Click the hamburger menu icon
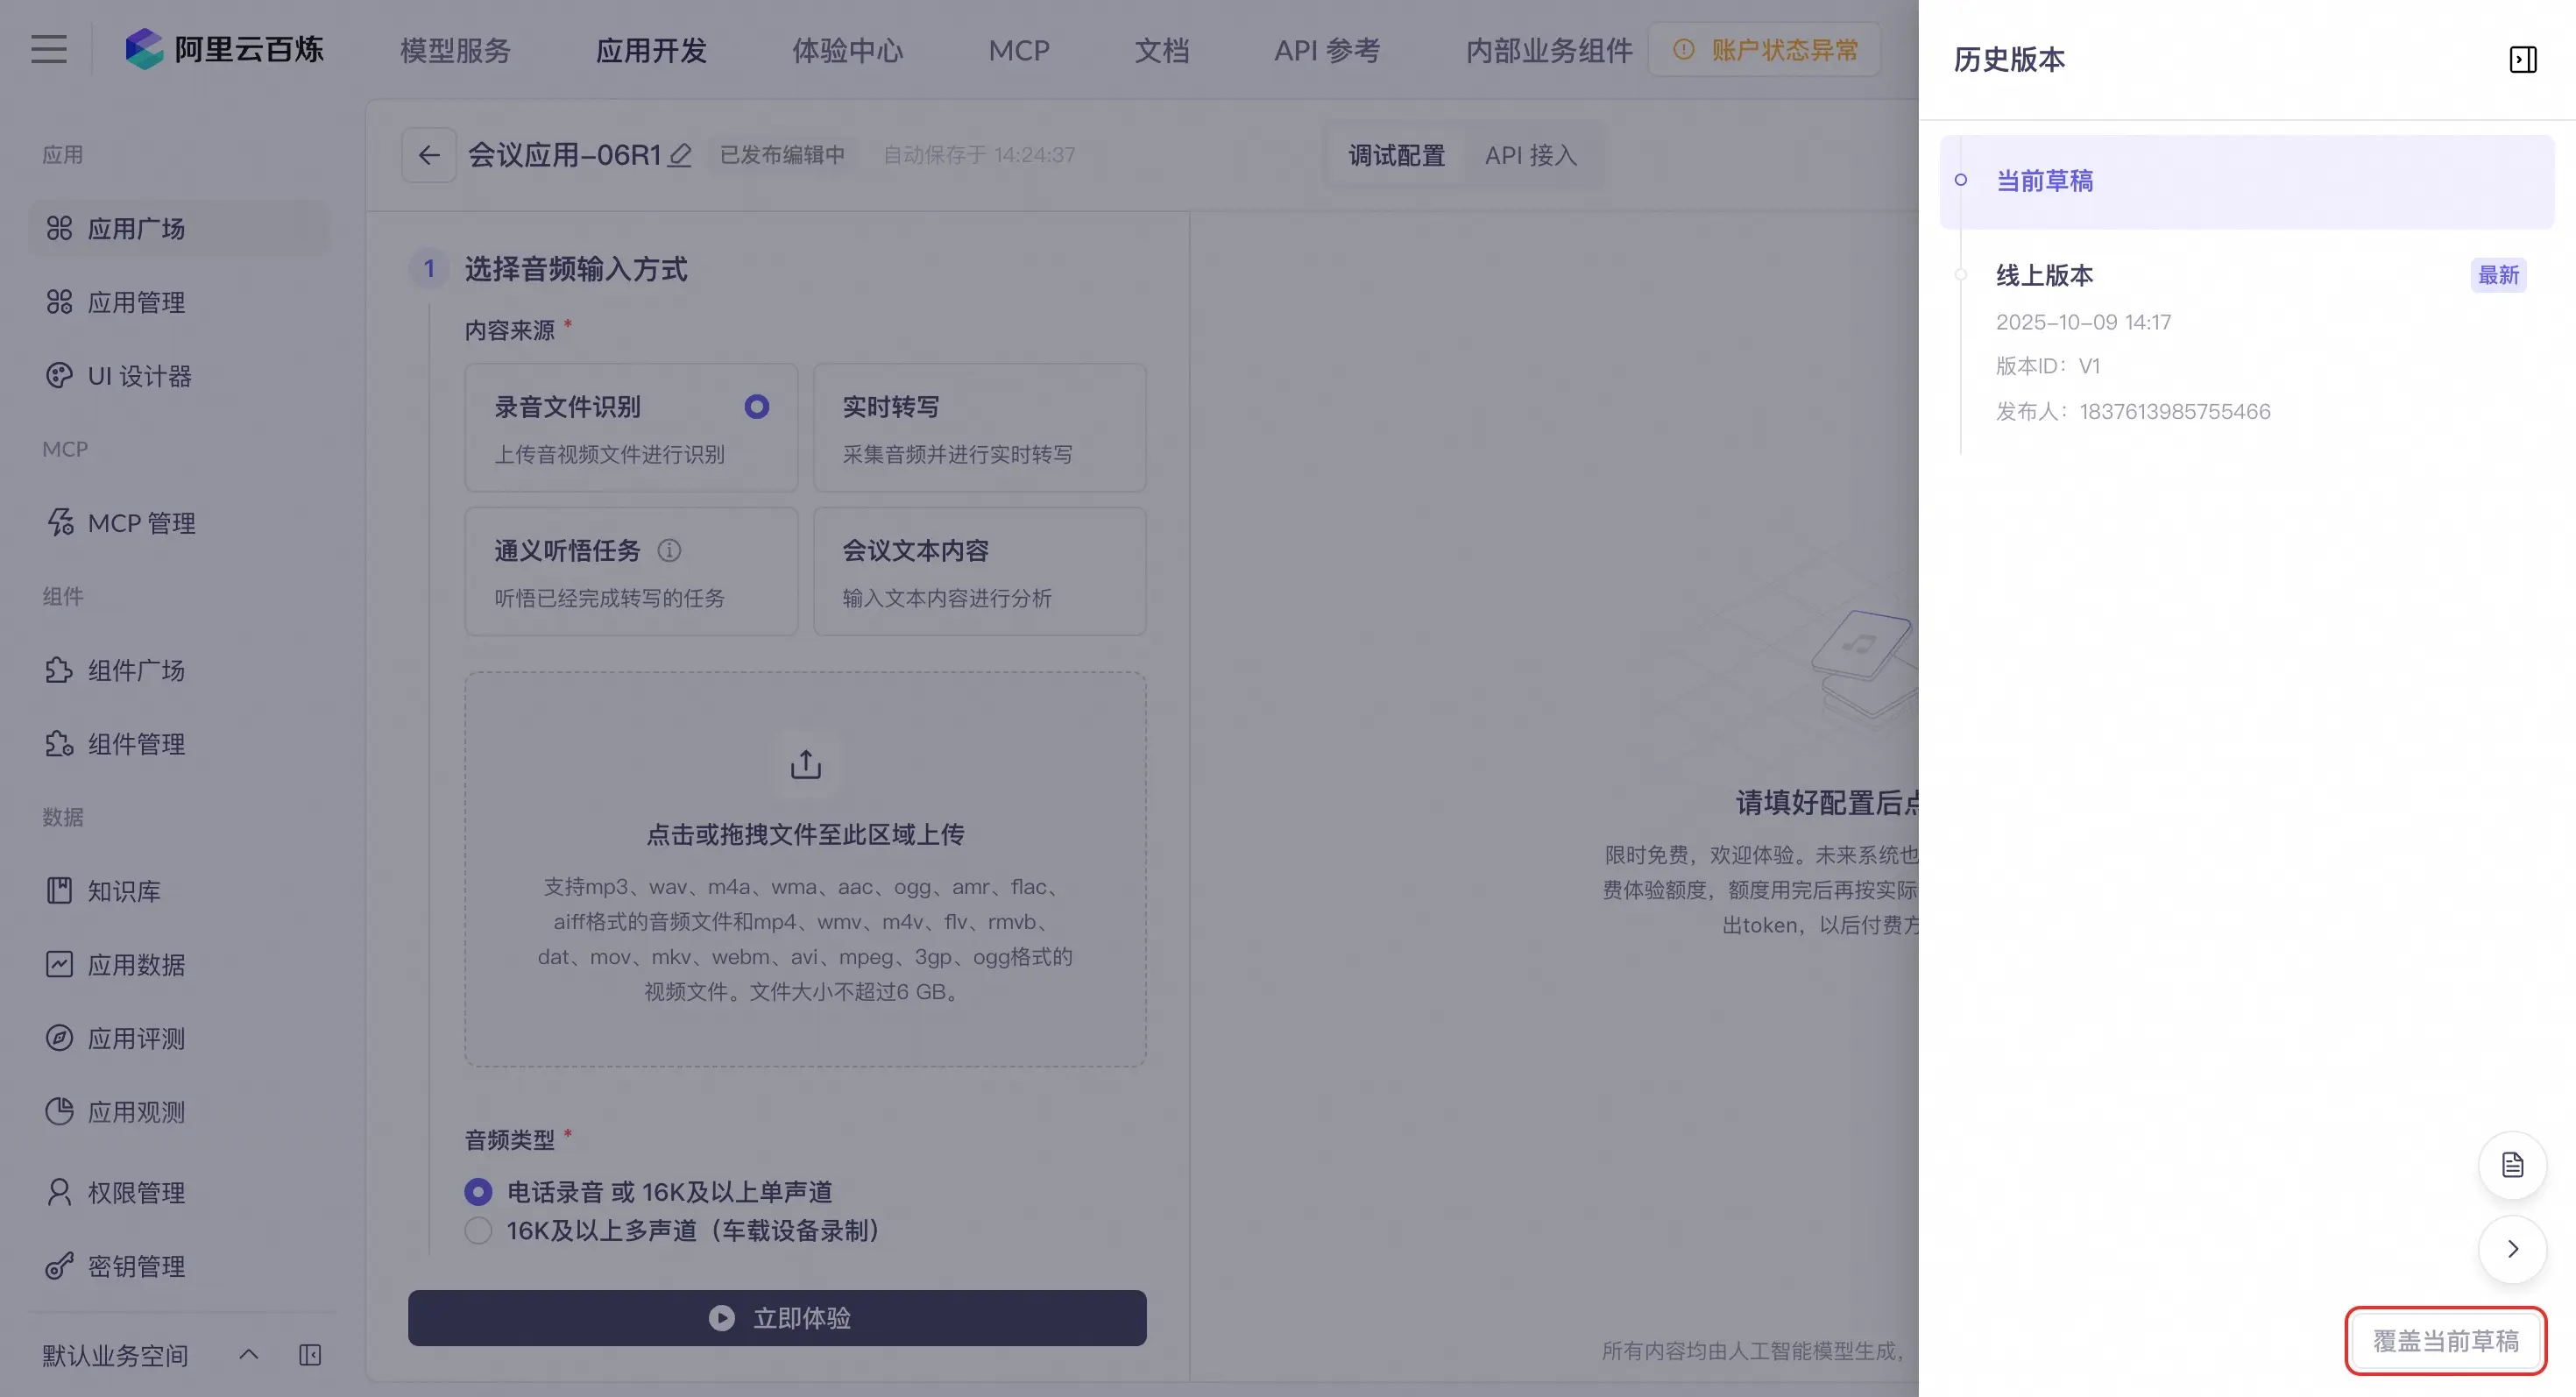This screenshot has width=2576, height=1397. click(x=48, y=49)
